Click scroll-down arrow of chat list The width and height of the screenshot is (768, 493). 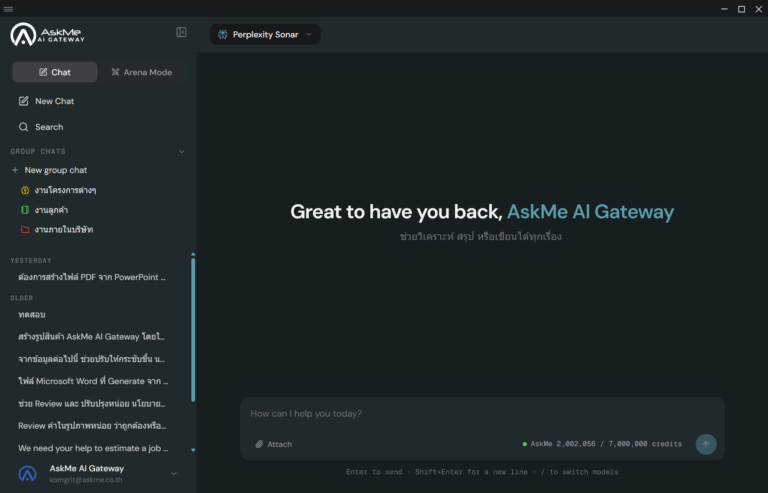click(x=193, y=450)
